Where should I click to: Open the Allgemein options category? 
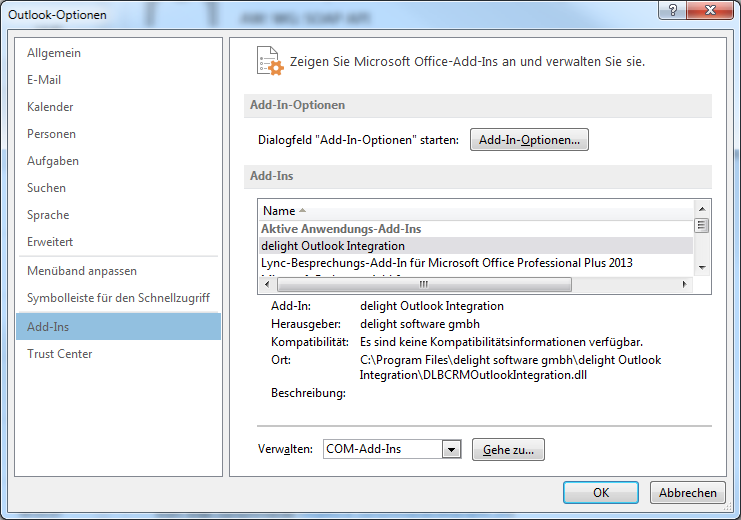(54, 53)
